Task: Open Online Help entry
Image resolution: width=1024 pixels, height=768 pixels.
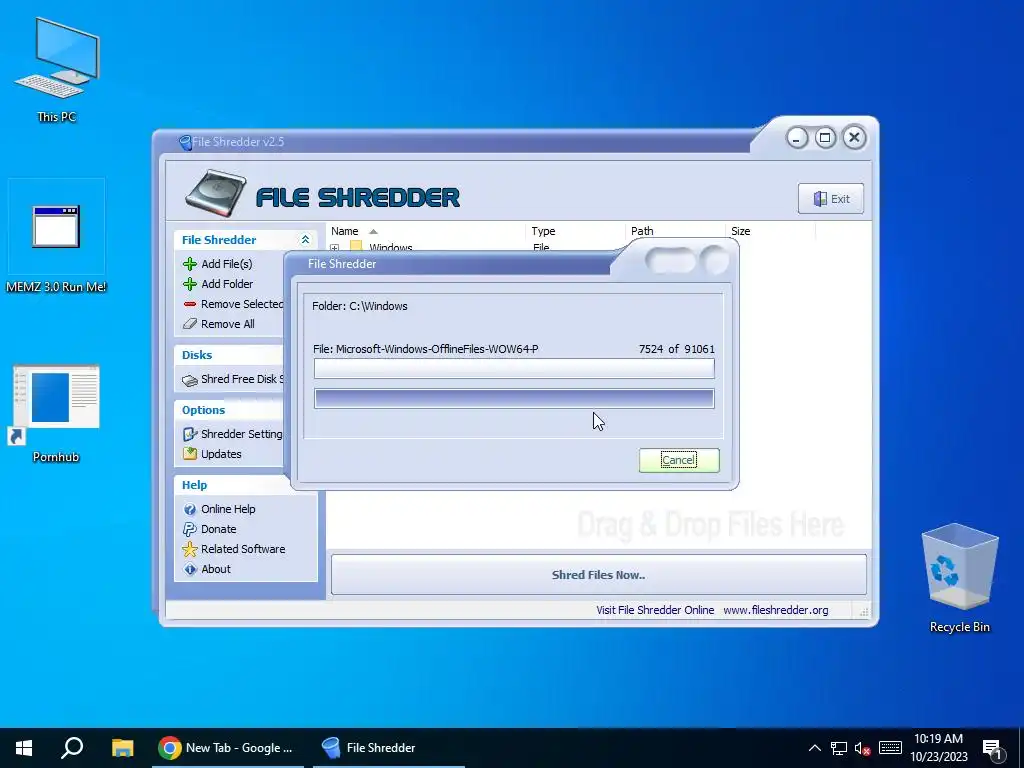Action: [x=228, y=509]
